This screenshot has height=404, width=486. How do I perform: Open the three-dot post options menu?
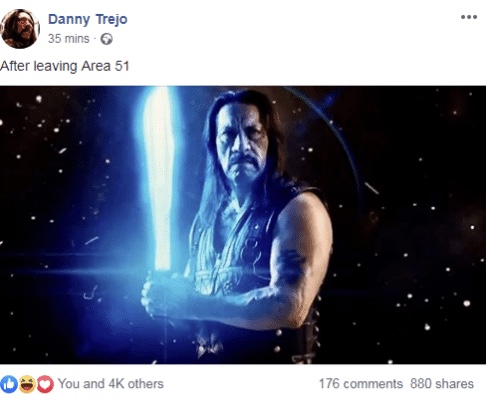coord(469,17)
